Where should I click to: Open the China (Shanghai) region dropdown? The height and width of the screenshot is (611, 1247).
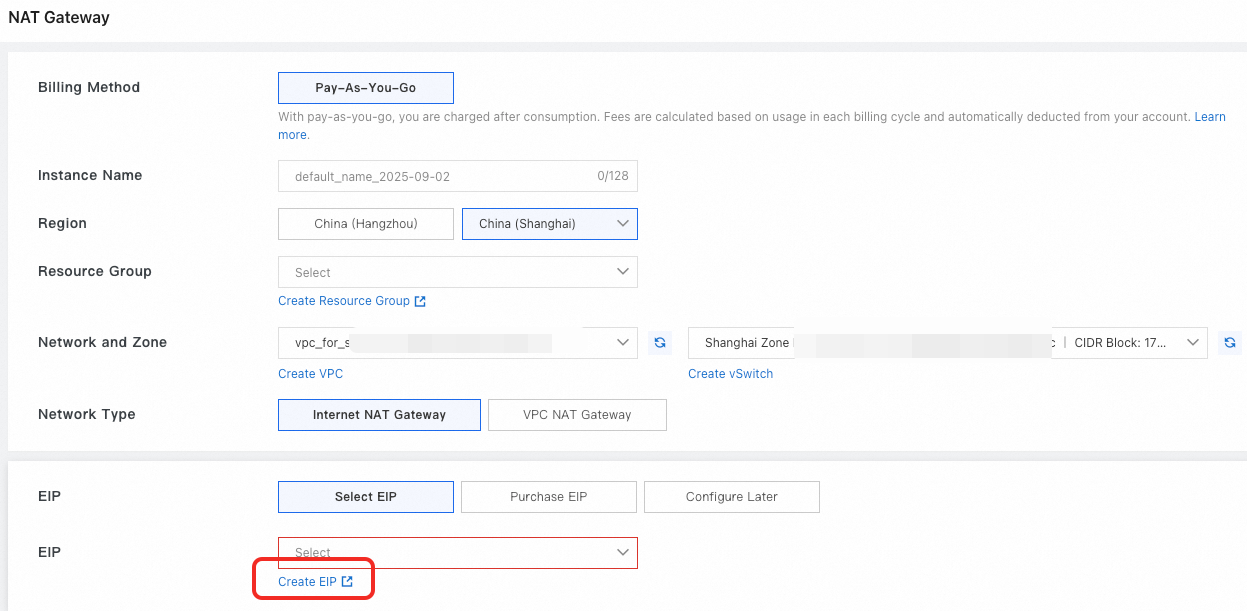click(549, 224)
